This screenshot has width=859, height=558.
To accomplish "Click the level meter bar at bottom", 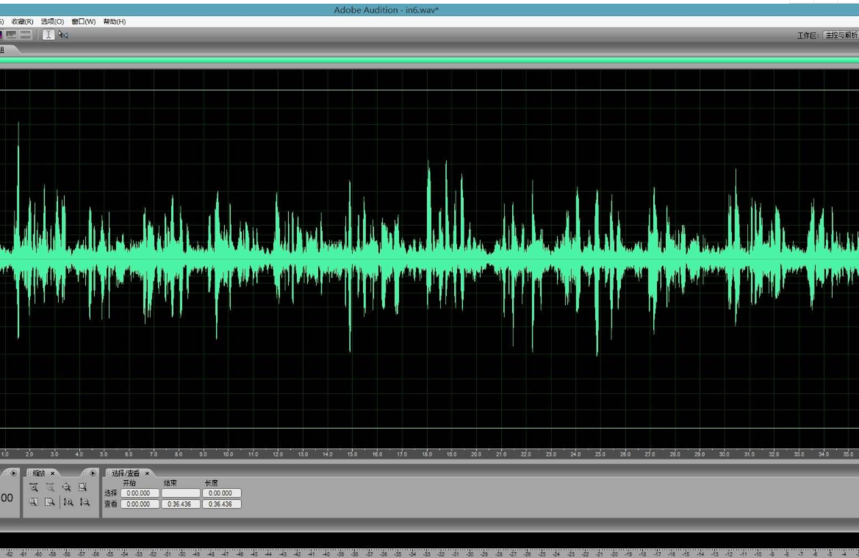I will (x=430, y=540).
